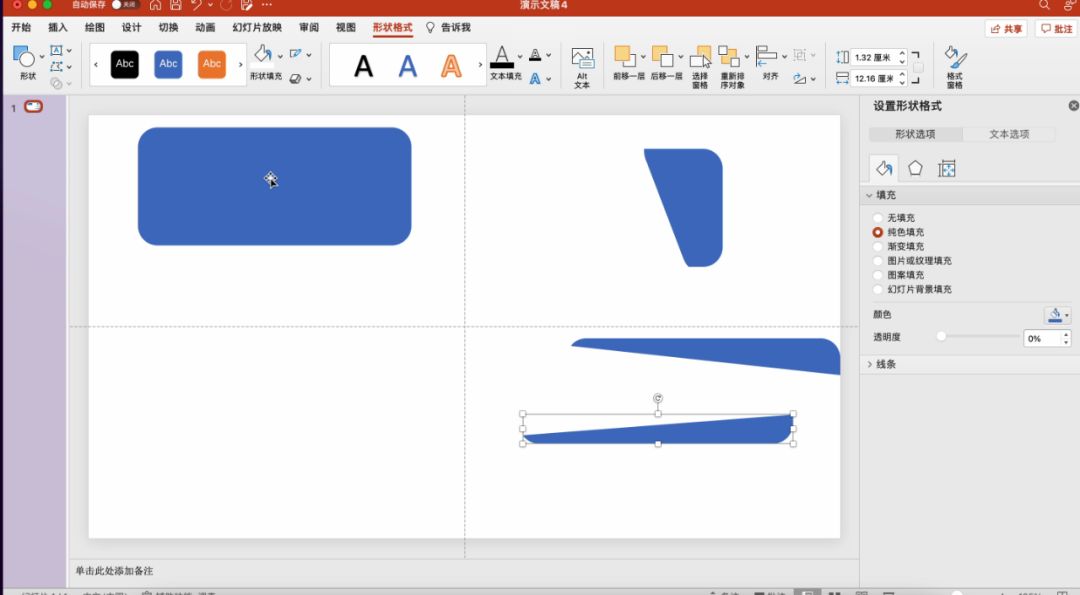Select Fill & Line icon in format pane
Image resolution: width=1080 pixels, height=595 pixels.
coord(884,168)
